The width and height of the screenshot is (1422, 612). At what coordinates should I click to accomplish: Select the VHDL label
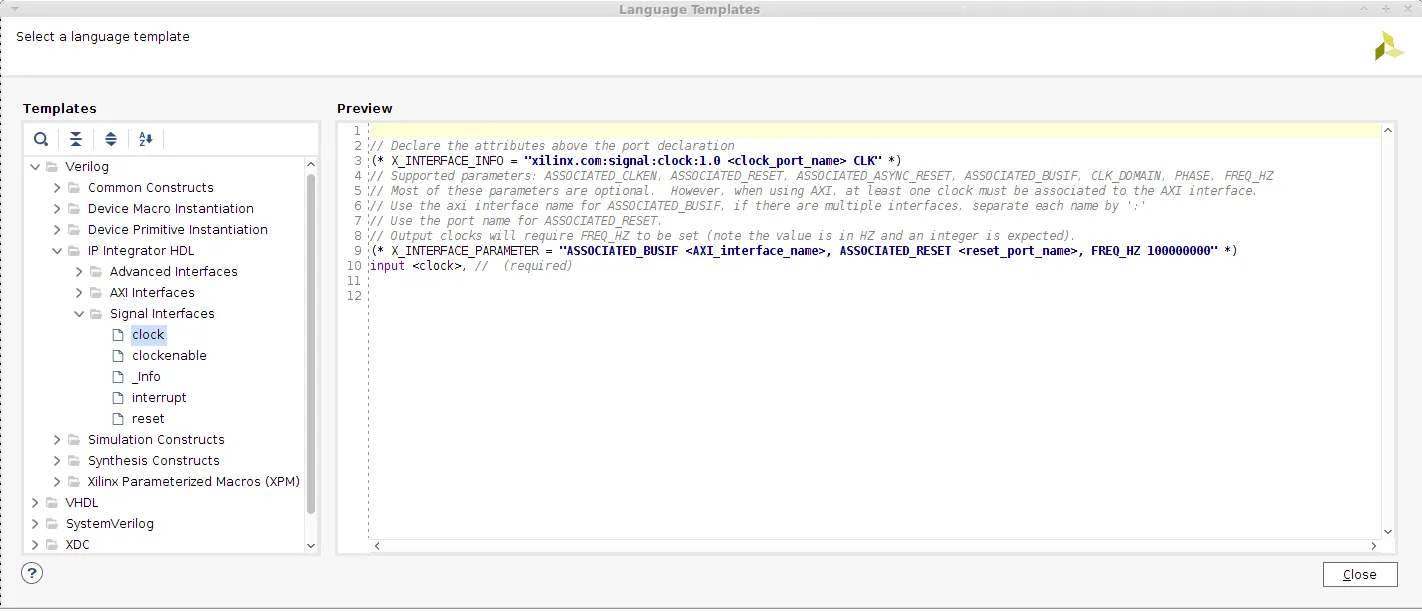point(82,503)
